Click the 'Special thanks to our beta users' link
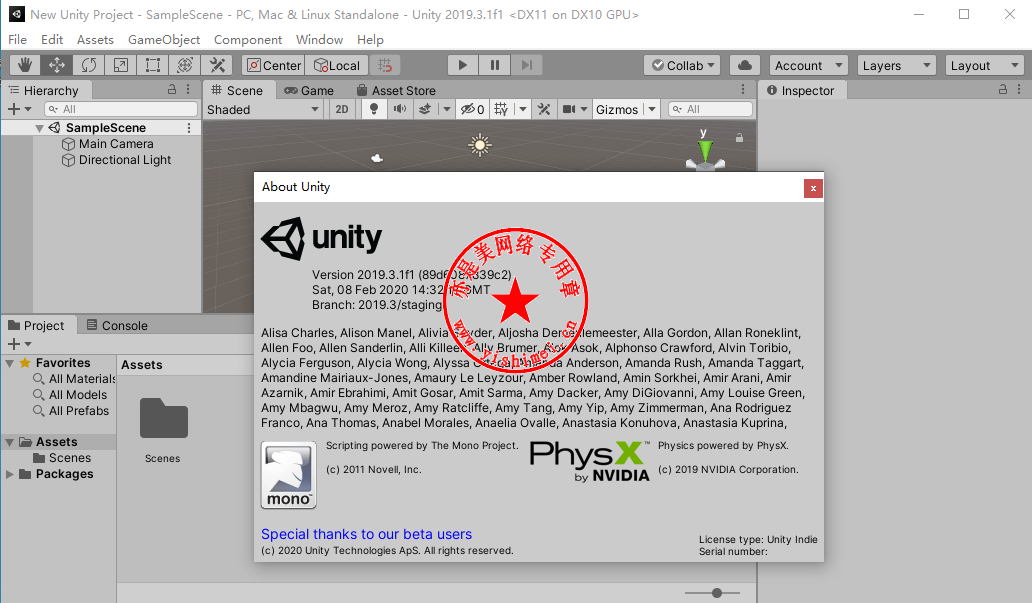The width and height of the screenshot is (1032, 603). (367, 534)
